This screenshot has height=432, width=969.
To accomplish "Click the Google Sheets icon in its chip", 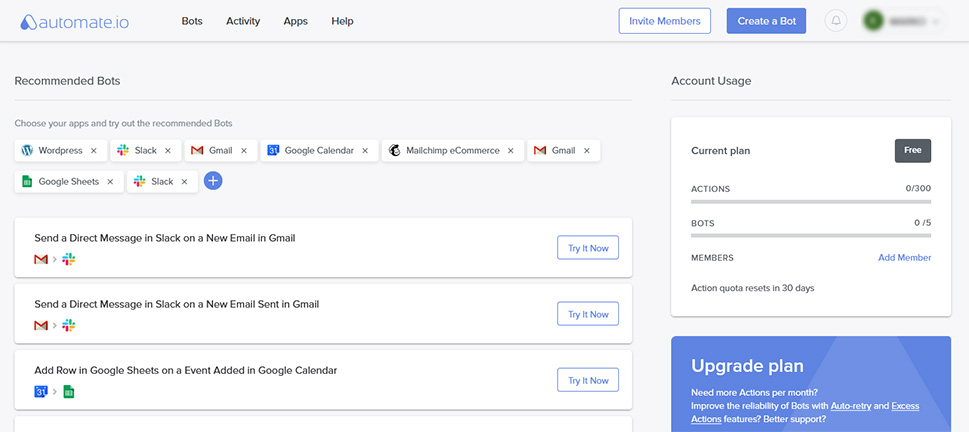I will click(27, 182).
